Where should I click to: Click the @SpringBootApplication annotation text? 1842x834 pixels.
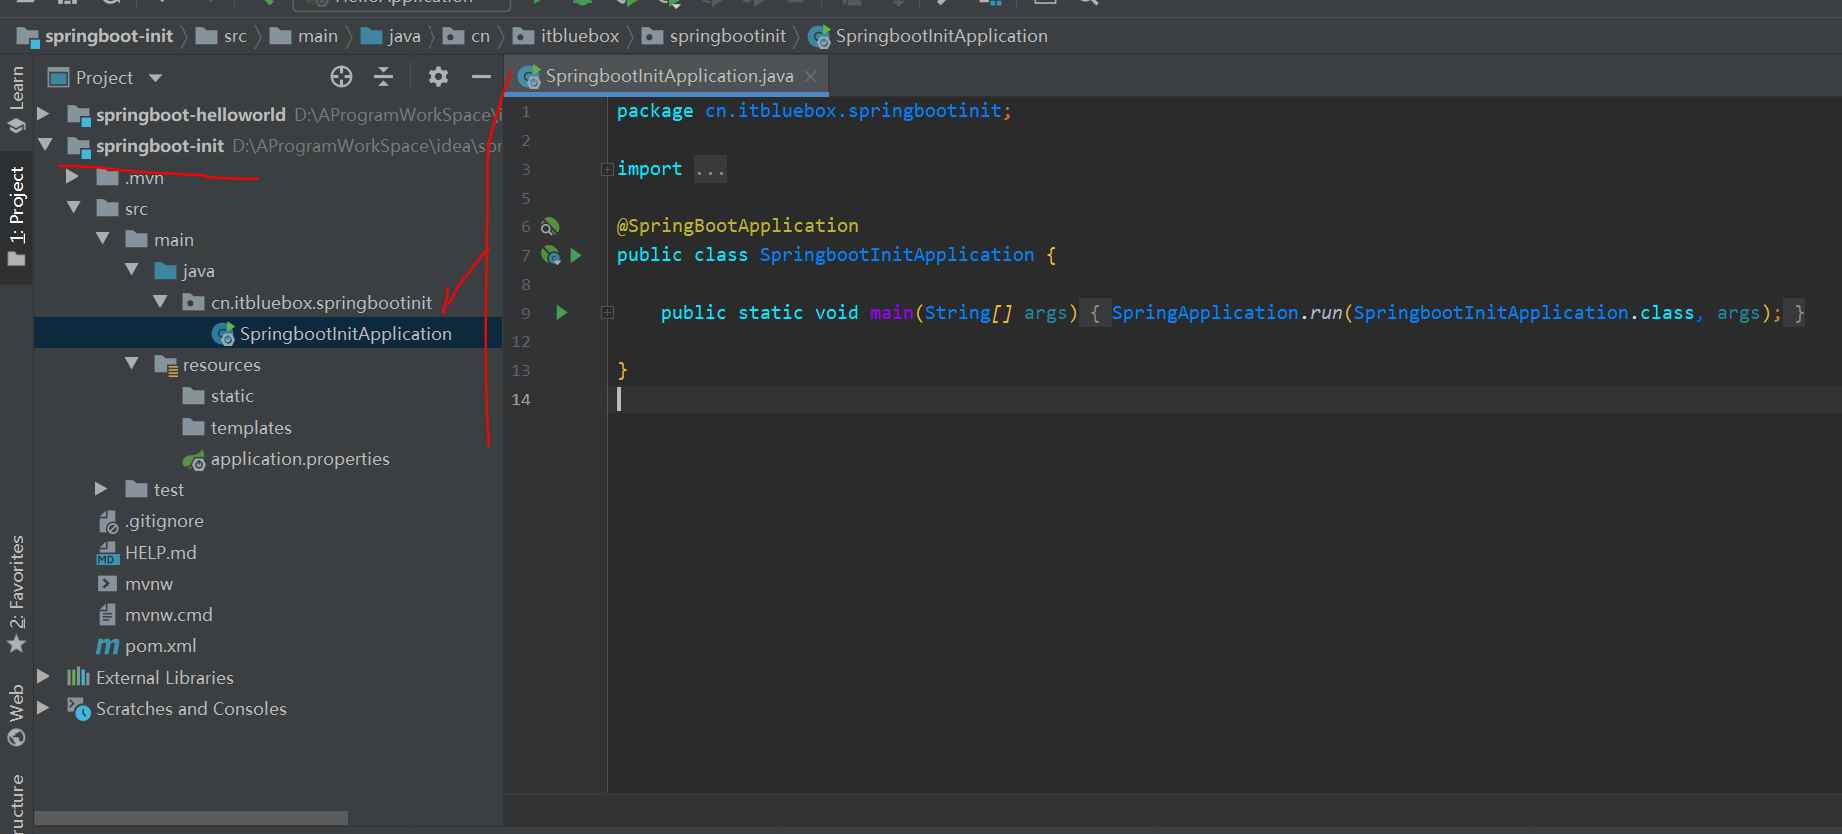[x=737, y=226]
